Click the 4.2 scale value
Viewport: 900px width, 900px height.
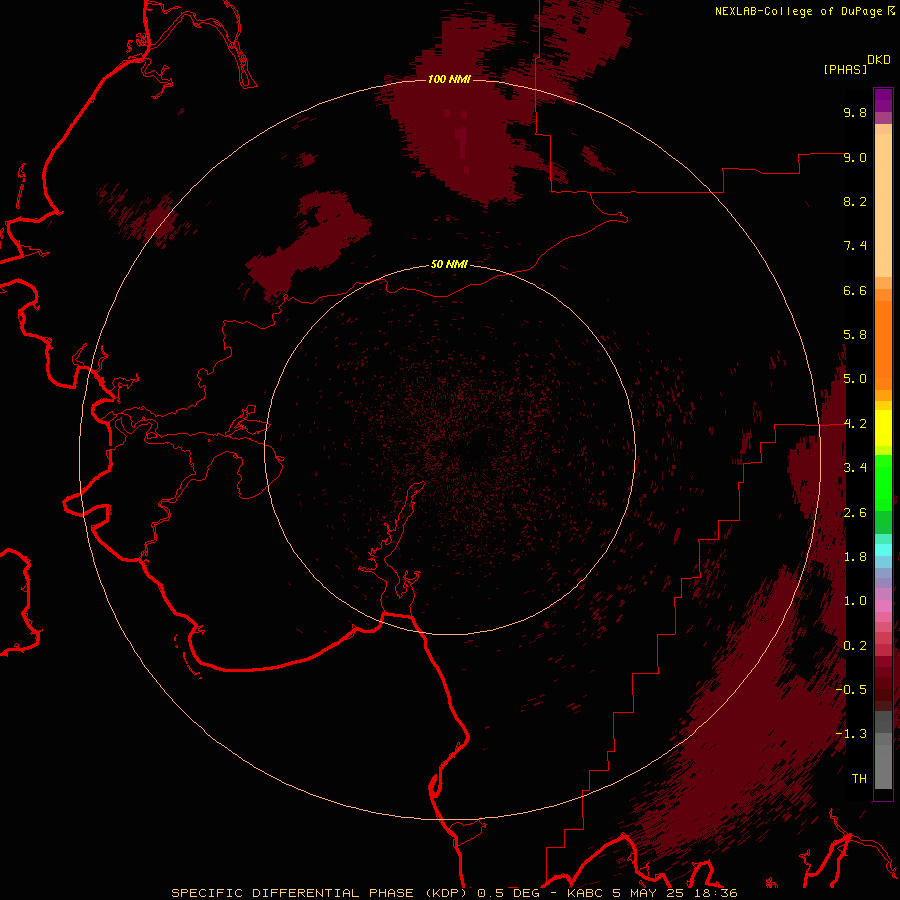click(855, 424)
